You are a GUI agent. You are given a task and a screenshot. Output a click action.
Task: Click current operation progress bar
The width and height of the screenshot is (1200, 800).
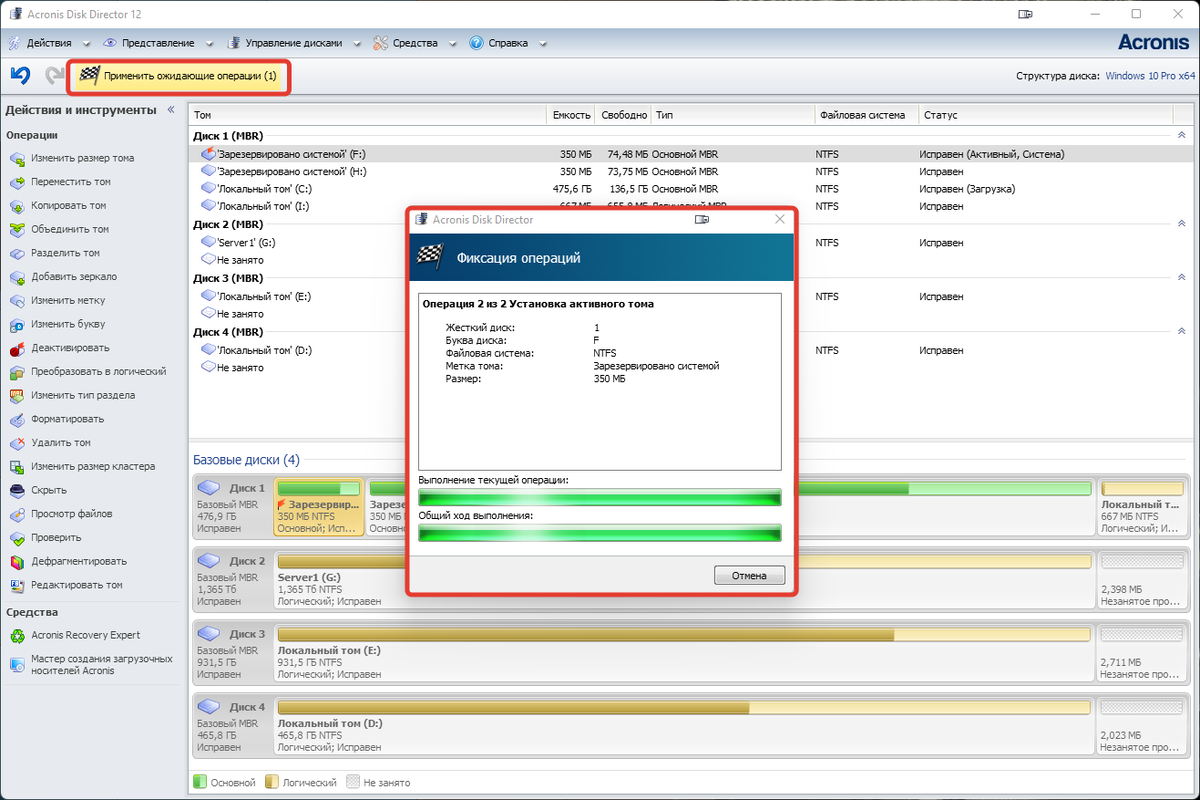tap(599, 498)
